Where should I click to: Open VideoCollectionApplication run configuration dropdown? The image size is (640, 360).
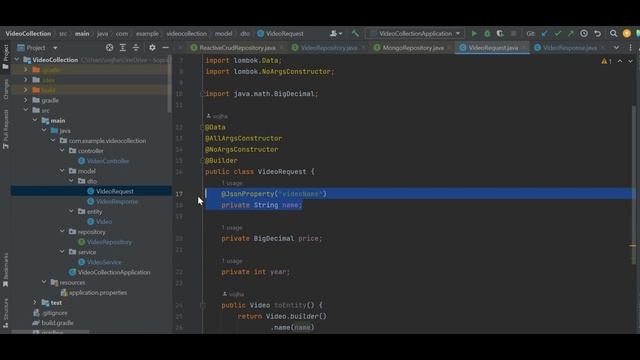pos(415,33)
